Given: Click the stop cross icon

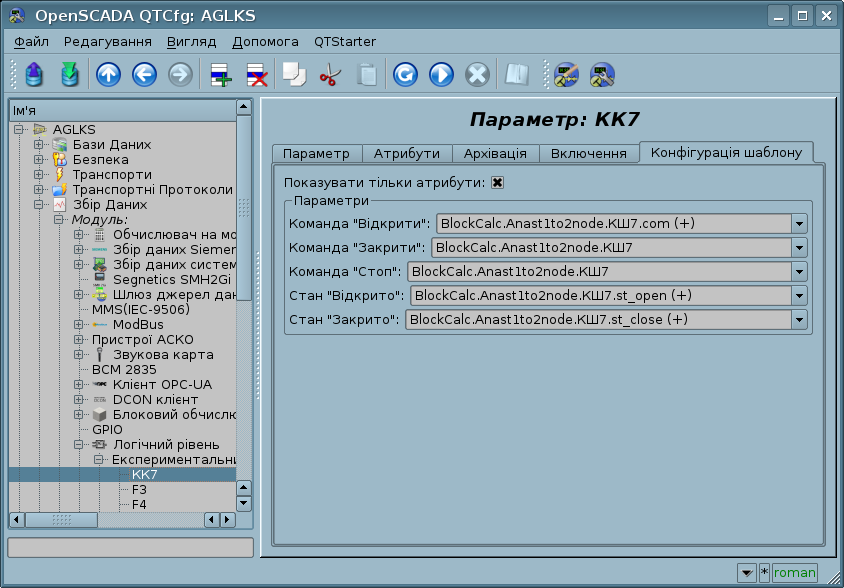Looking at the screenshot, I should pyautogui.click(x=477, y=74).
